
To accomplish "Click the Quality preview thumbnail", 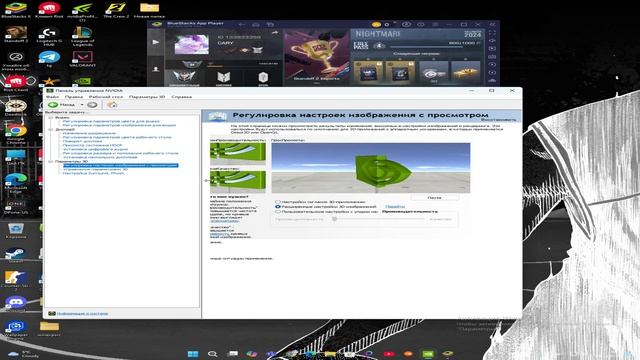I will coord(238,182).
